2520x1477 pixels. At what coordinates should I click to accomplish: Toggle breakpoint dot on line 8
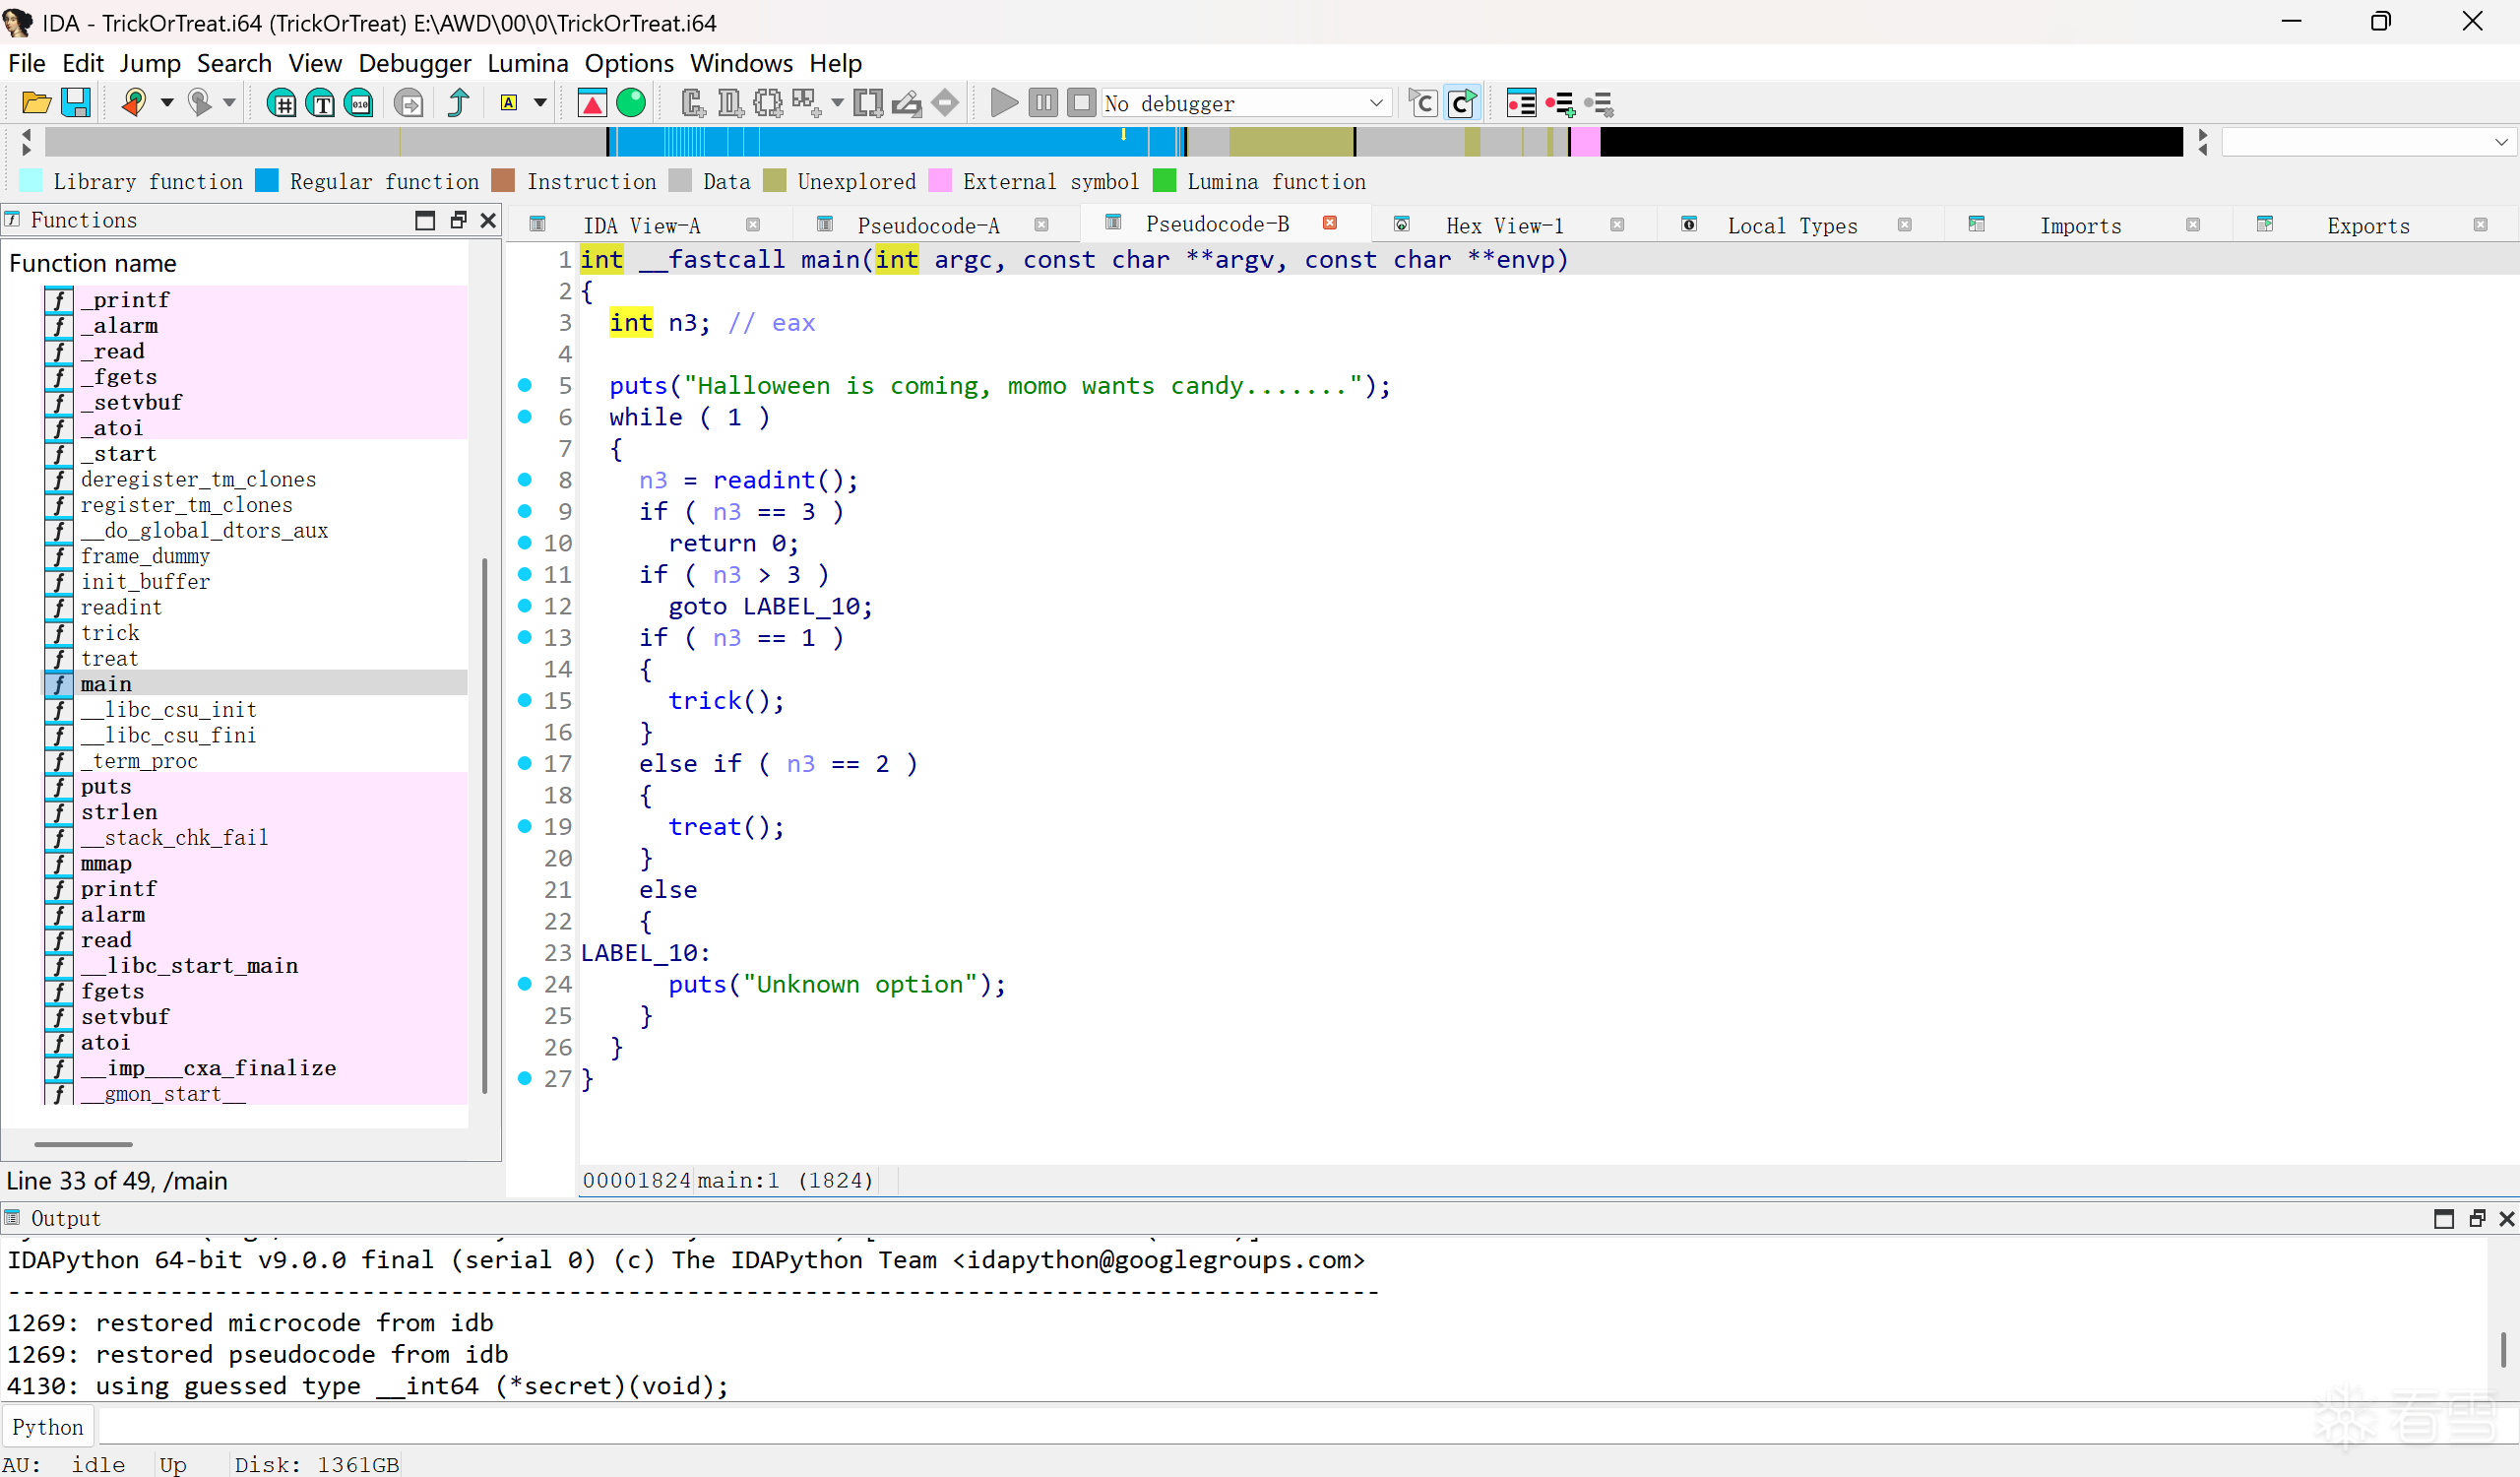point(525,480)
